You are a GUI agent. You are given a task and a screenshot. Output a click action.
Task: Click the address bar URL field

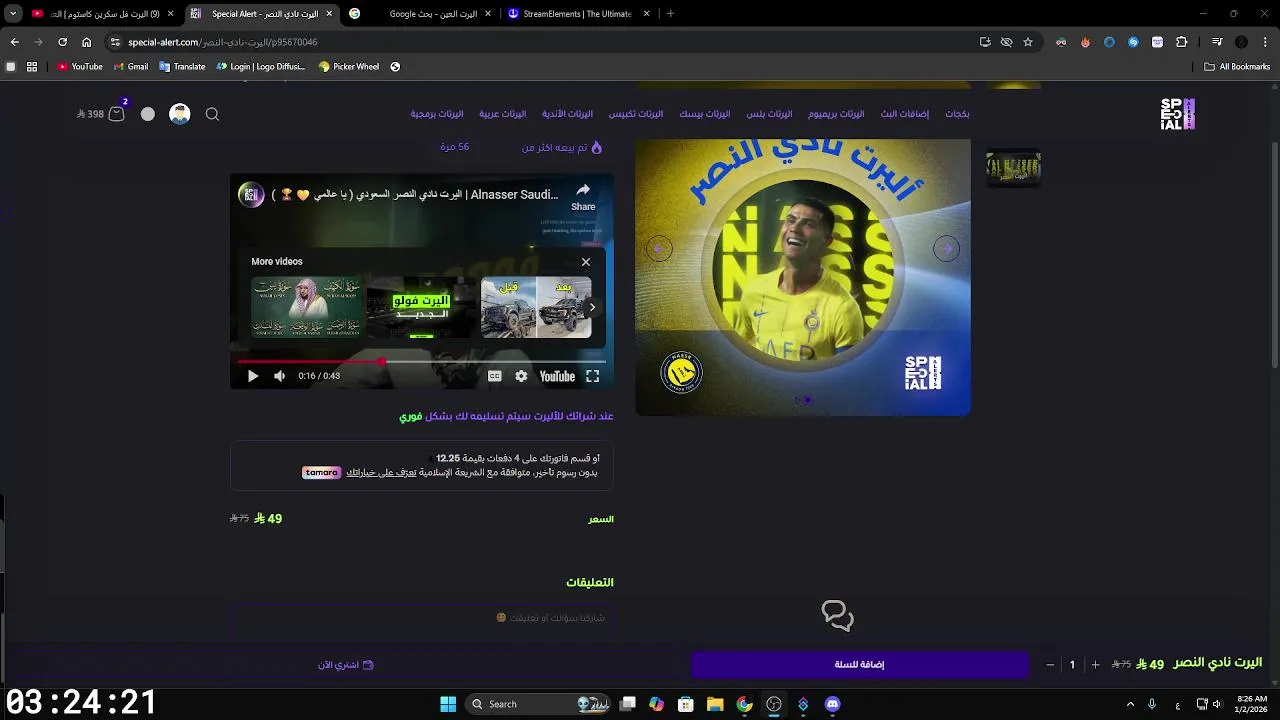pyautogui.click(x=540, y=42)
